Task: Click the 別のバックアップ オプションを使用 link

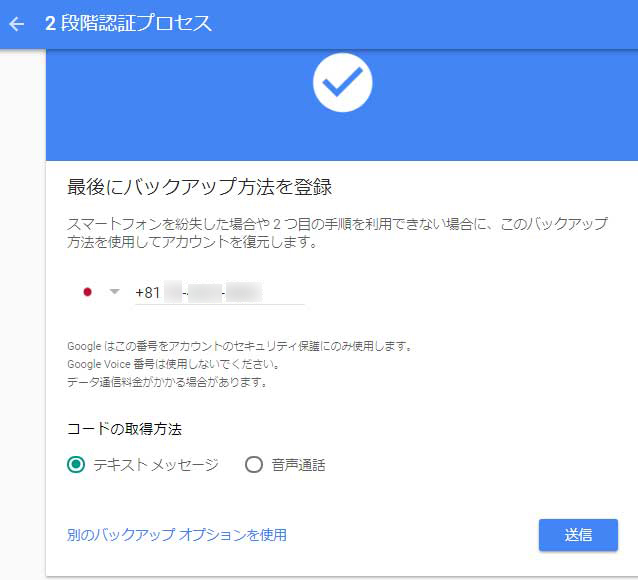Action: tap(177, 535)
